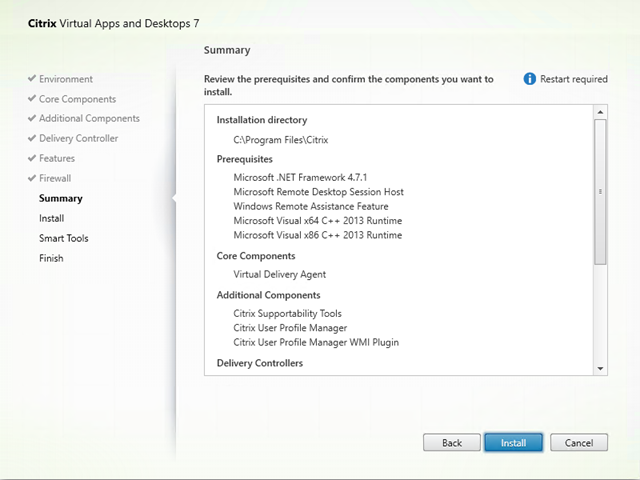The image size is (640, 480).
Task: Click the scrollbar down arrow
Action: 600,369
